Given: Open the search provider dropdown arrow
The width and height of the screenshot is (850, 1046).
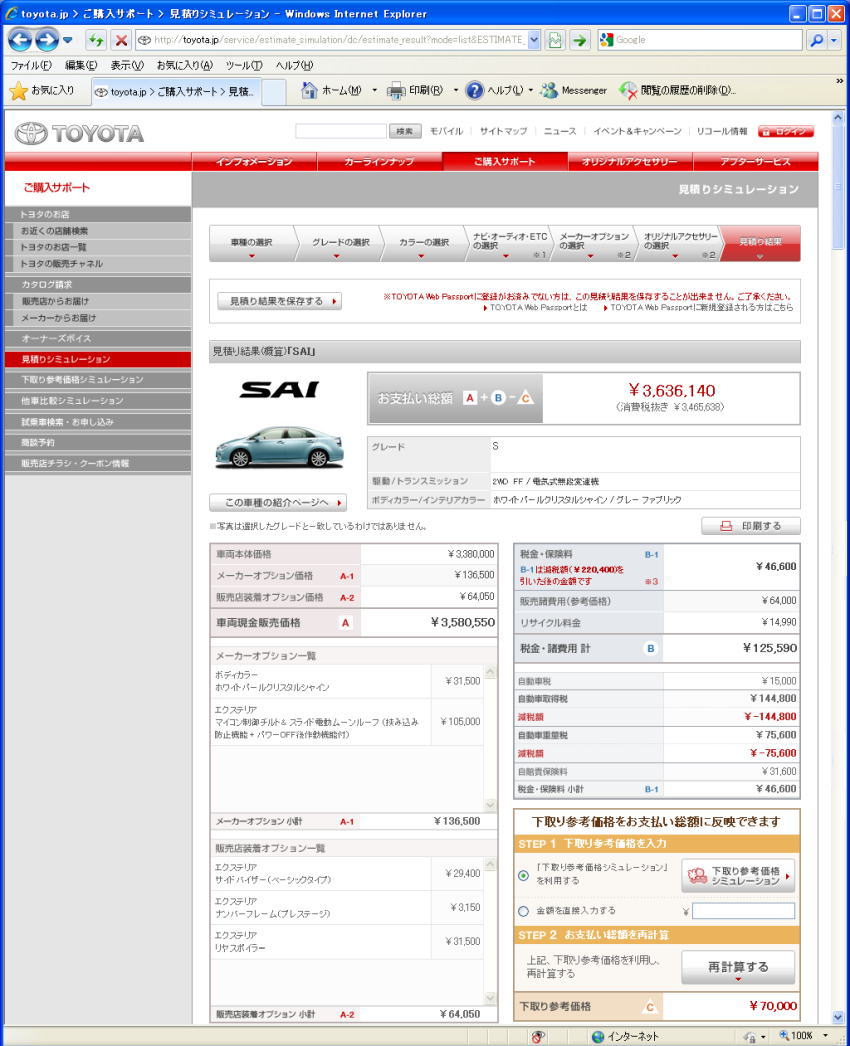Looking at the screenshot, I should coord(834,40).
